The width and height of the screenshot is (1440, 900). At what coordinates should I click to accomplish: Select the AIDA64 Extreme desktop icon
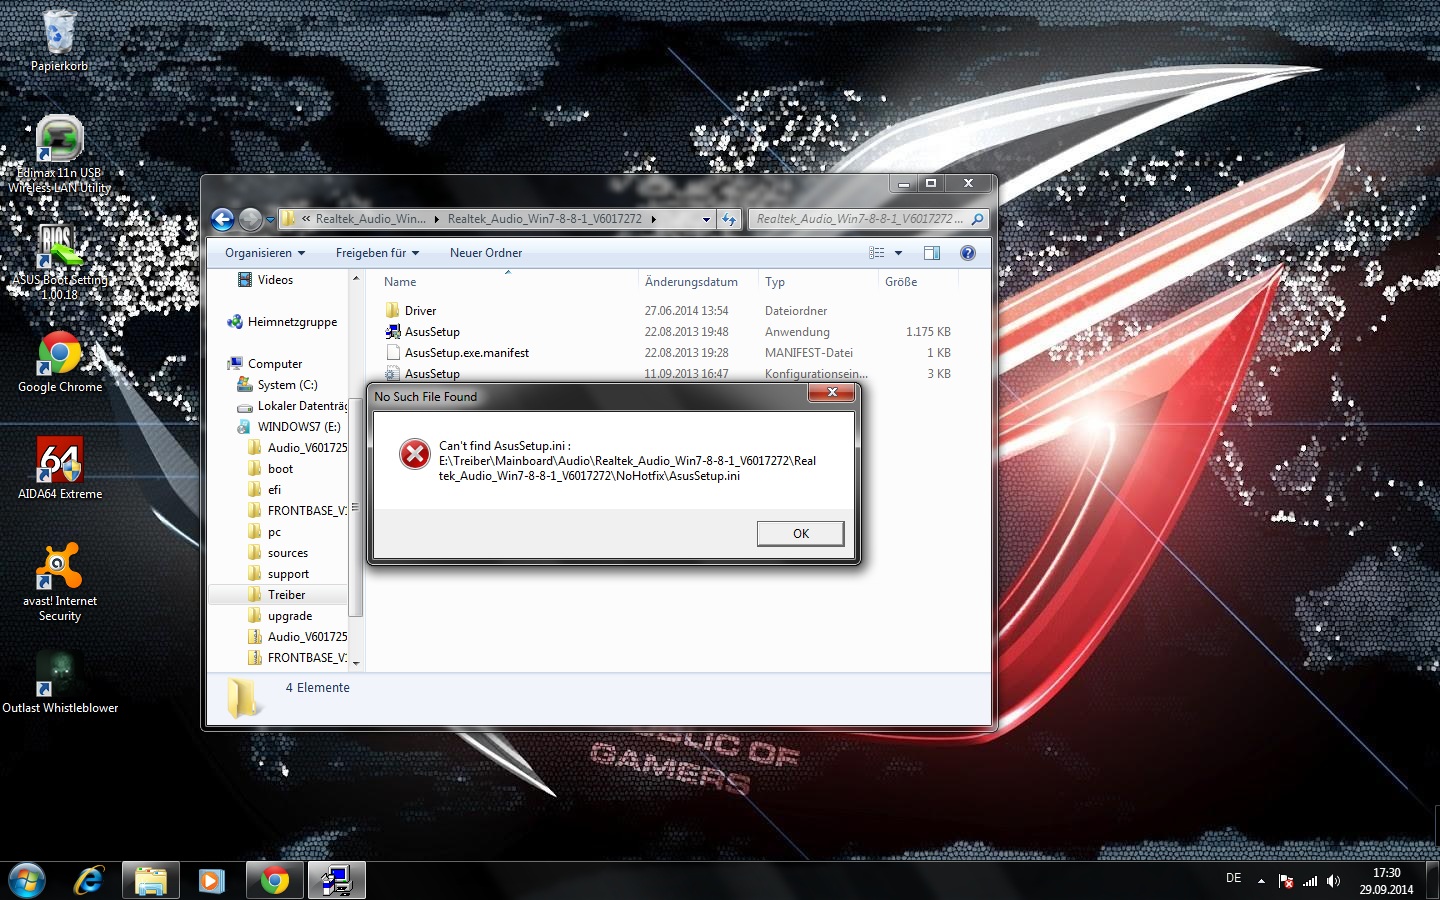(x=60, y=468)
